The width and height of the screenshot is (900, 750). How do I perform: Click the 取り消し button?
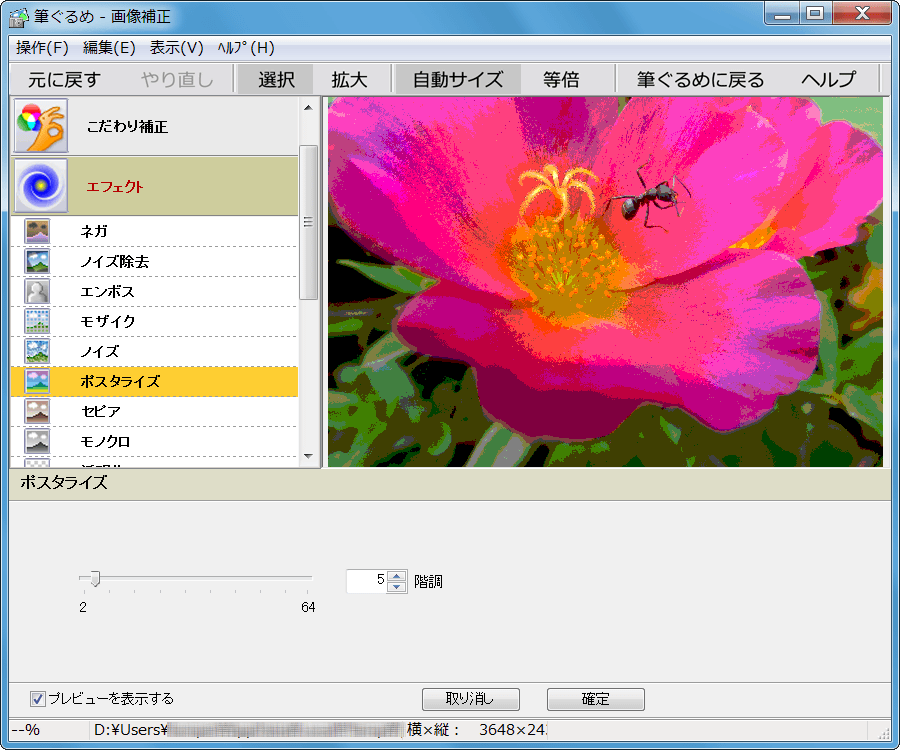pyautogui.click(x=471, y=699)
